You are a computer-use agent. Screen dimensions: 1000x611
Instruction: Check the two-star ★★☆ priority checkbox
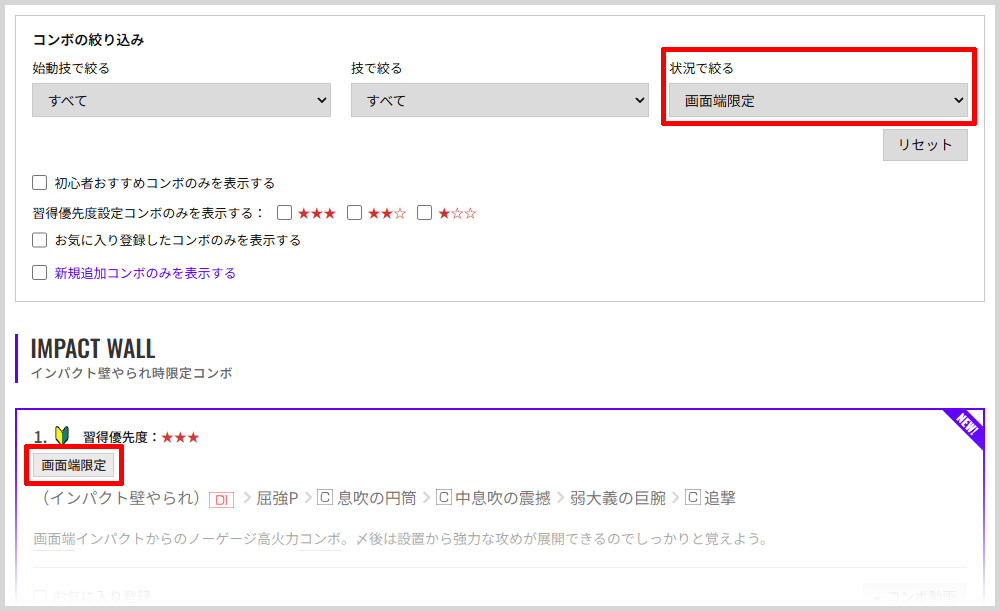355,212
